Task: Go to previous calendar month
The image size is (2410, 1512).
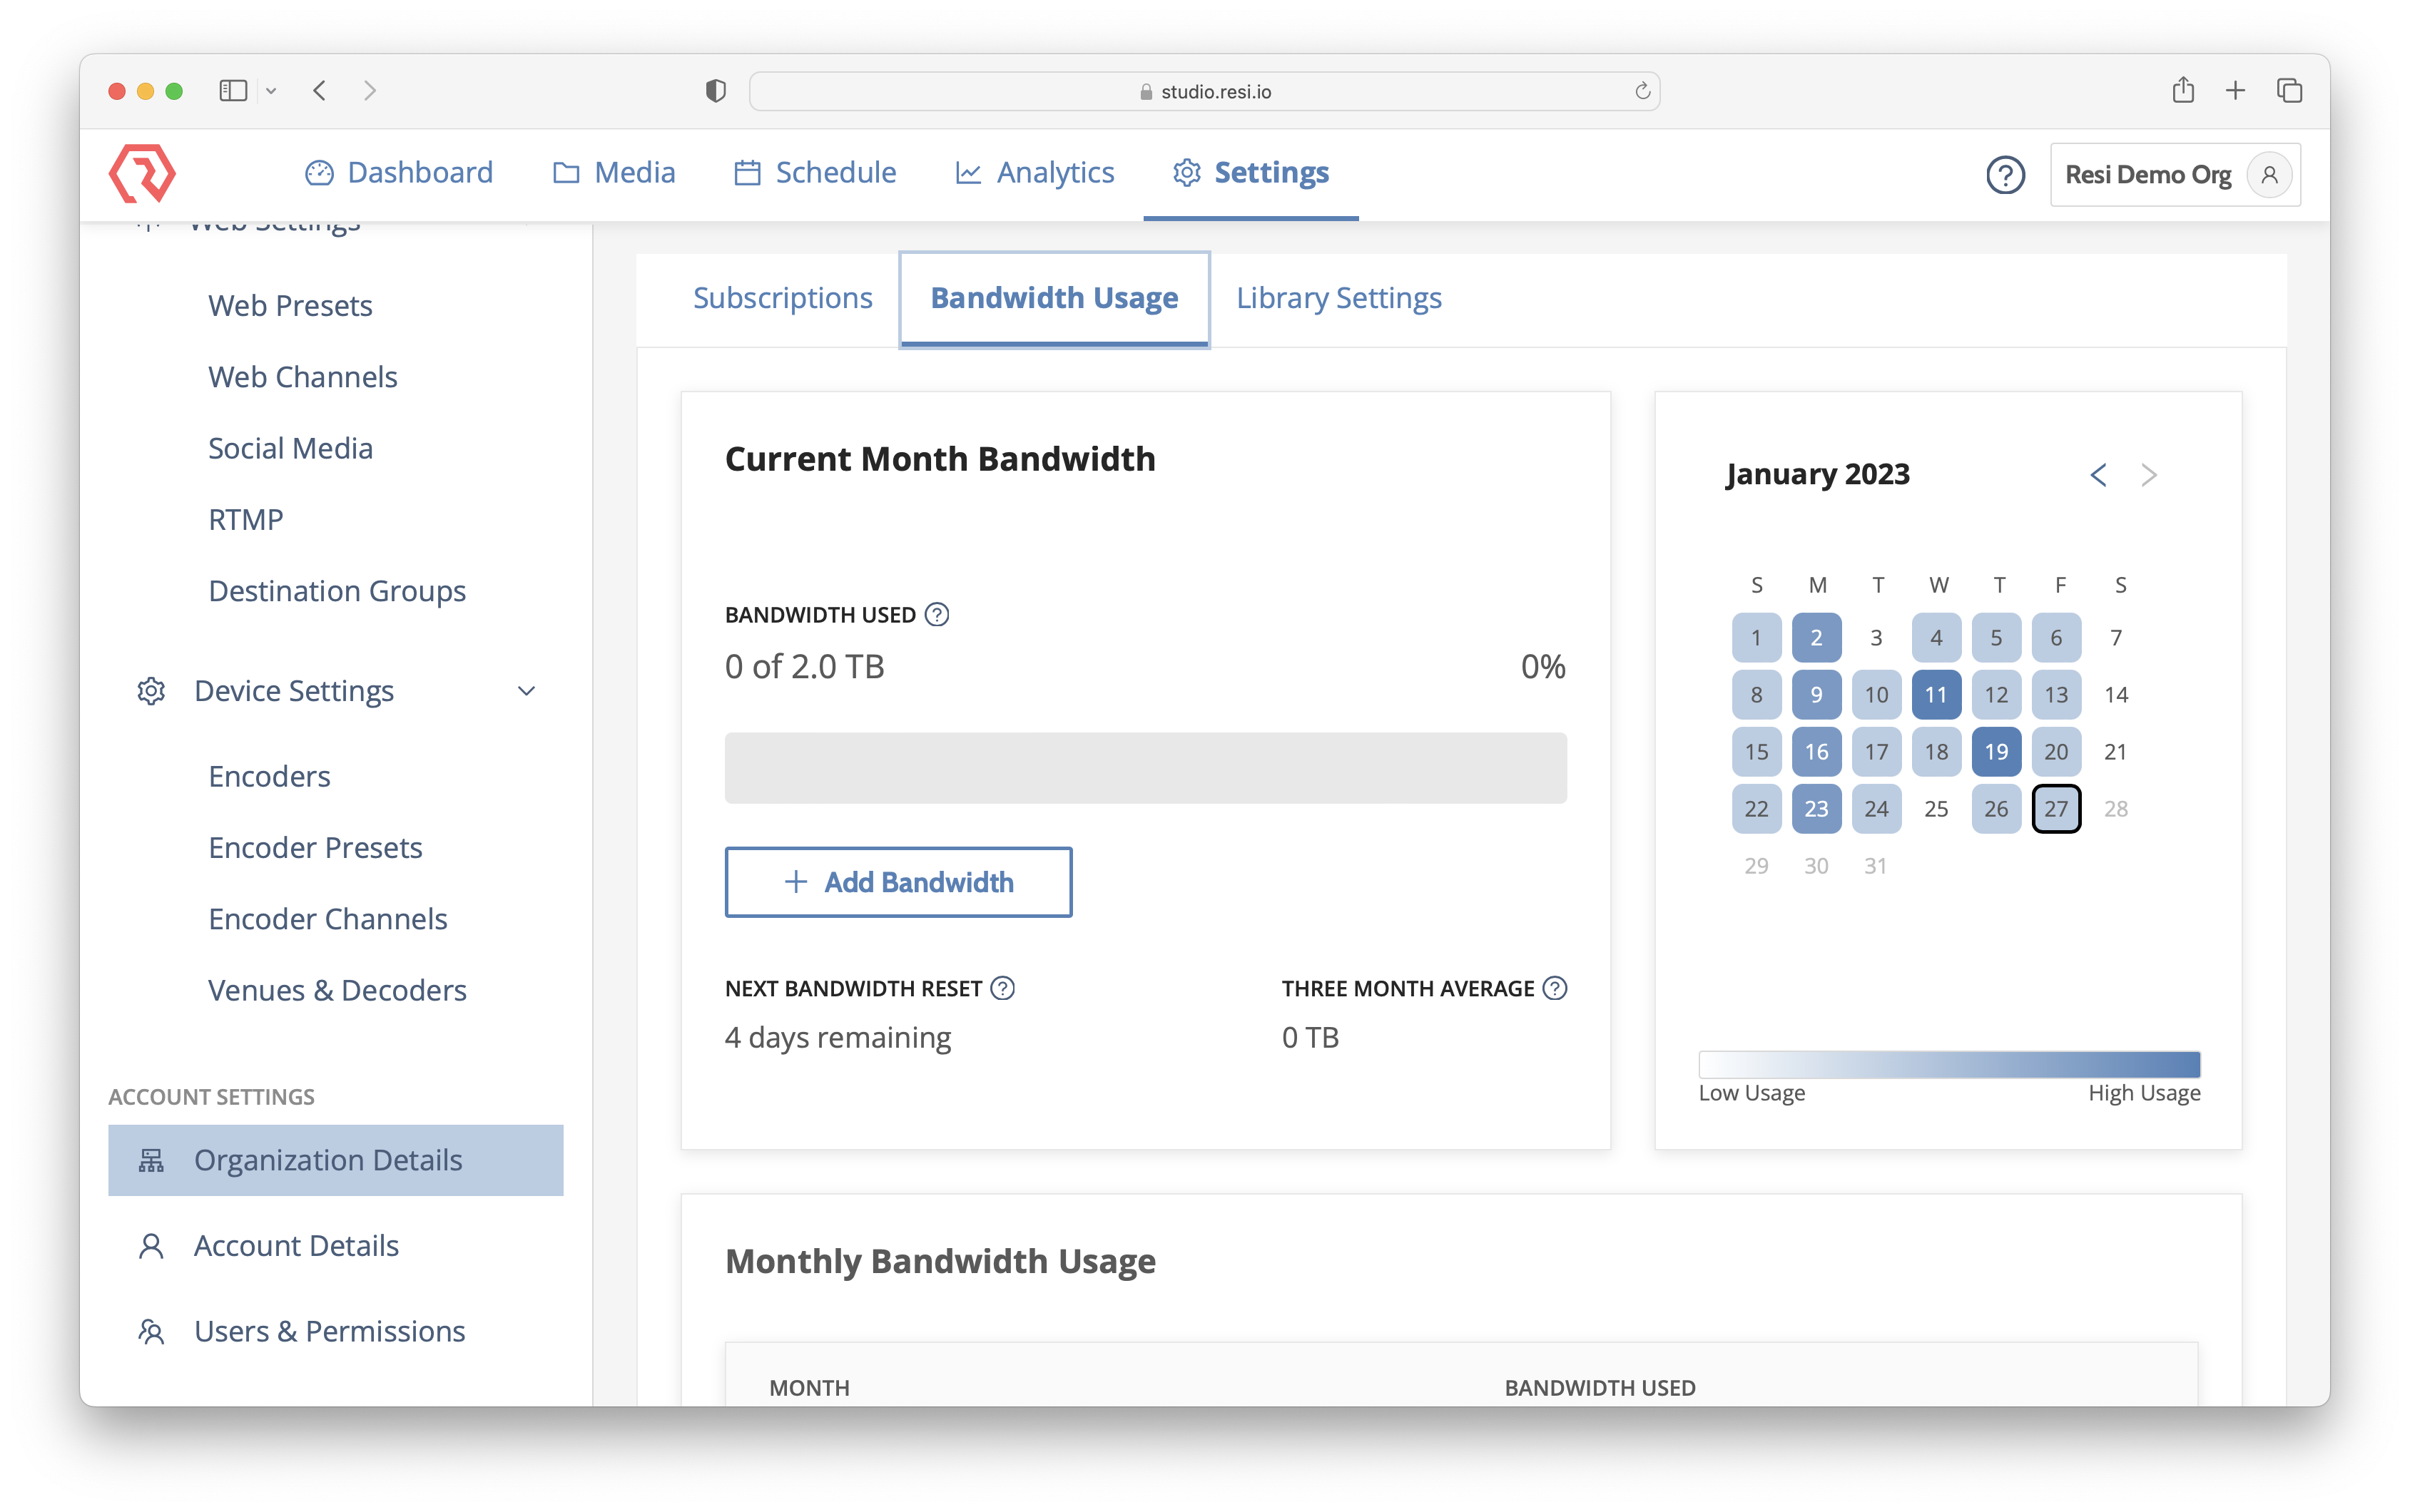Action: pyautogui.click(x=2098, y=475)
